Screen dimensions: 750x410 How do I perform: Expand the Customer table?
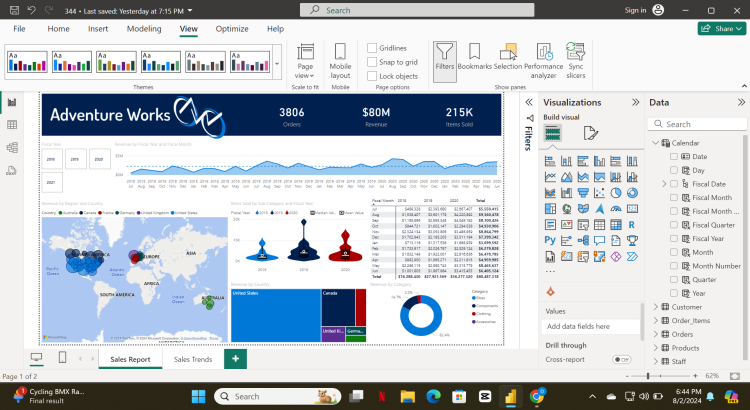[x=656, y=307]
